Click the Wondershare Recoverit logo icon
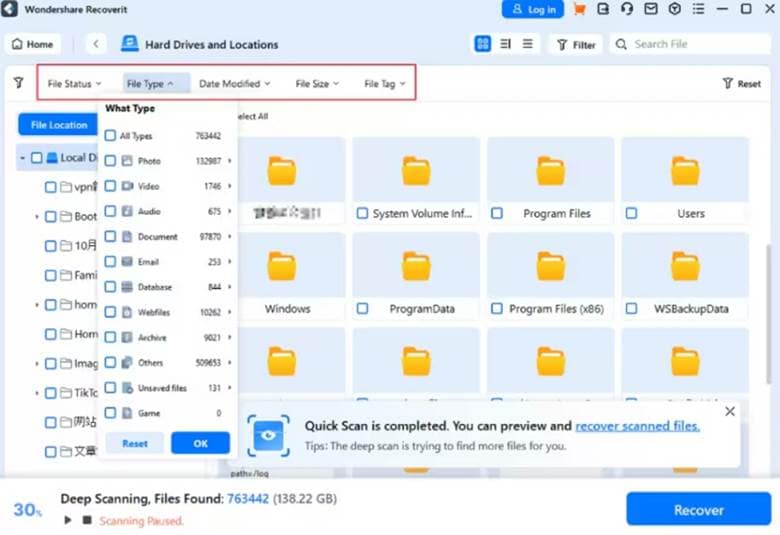 [x=9, y=9]
